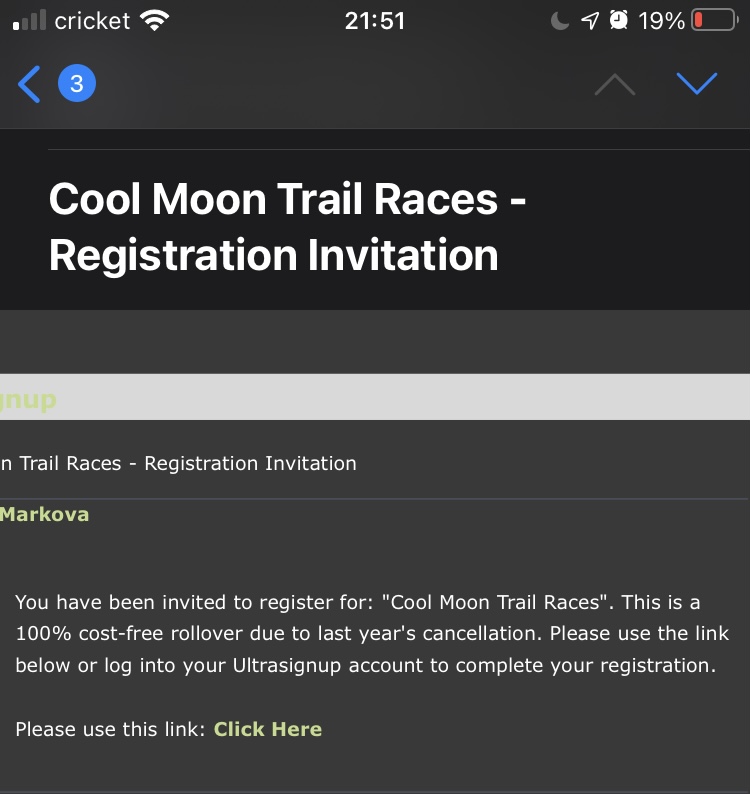Tap the Do Not Disturb moon icon
The width and height of the screenshot is (750, 794).
(x=560, y=21)
